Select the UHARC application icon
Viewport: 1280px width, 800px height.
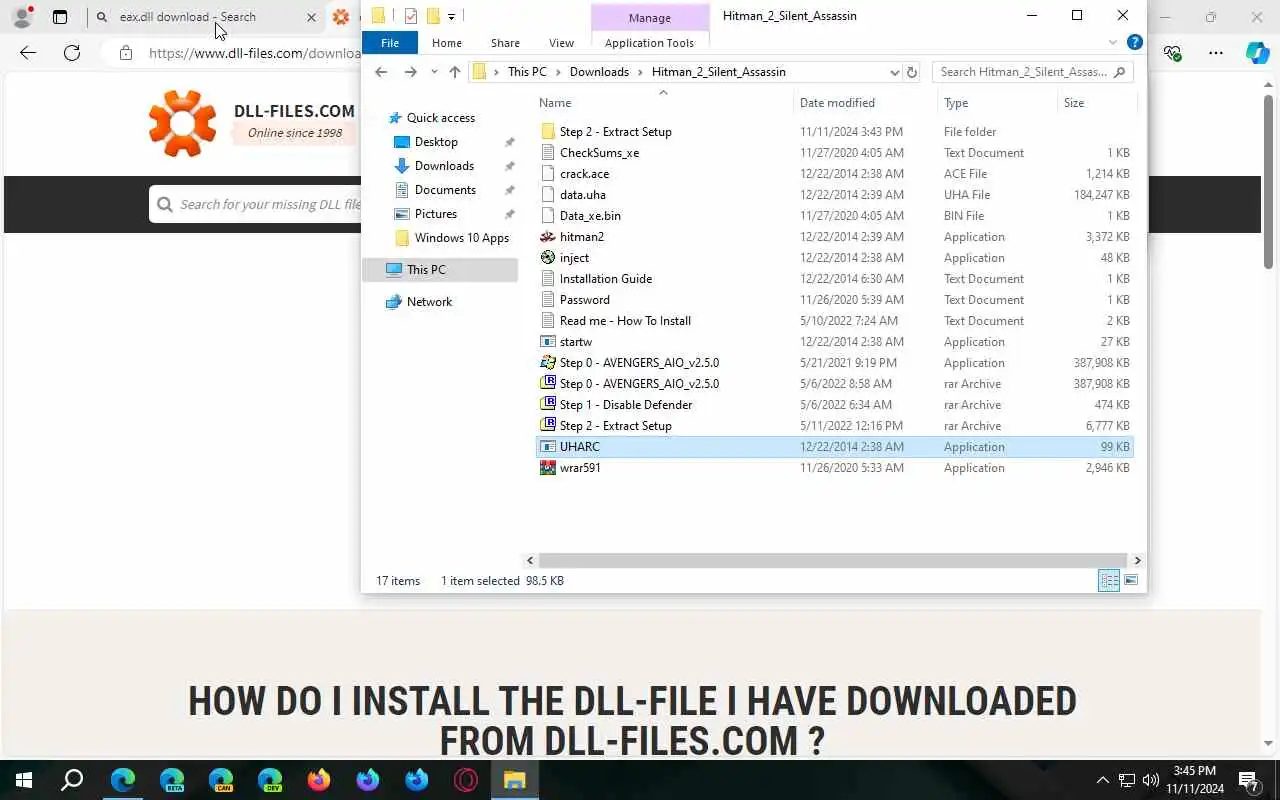[547, 447]
